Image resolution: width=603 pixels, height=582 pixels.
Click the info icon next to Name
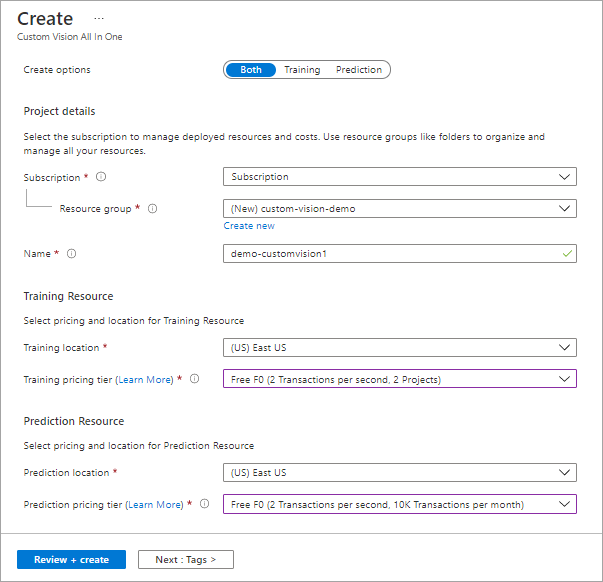pyautogui.click(x=71, y=254)
